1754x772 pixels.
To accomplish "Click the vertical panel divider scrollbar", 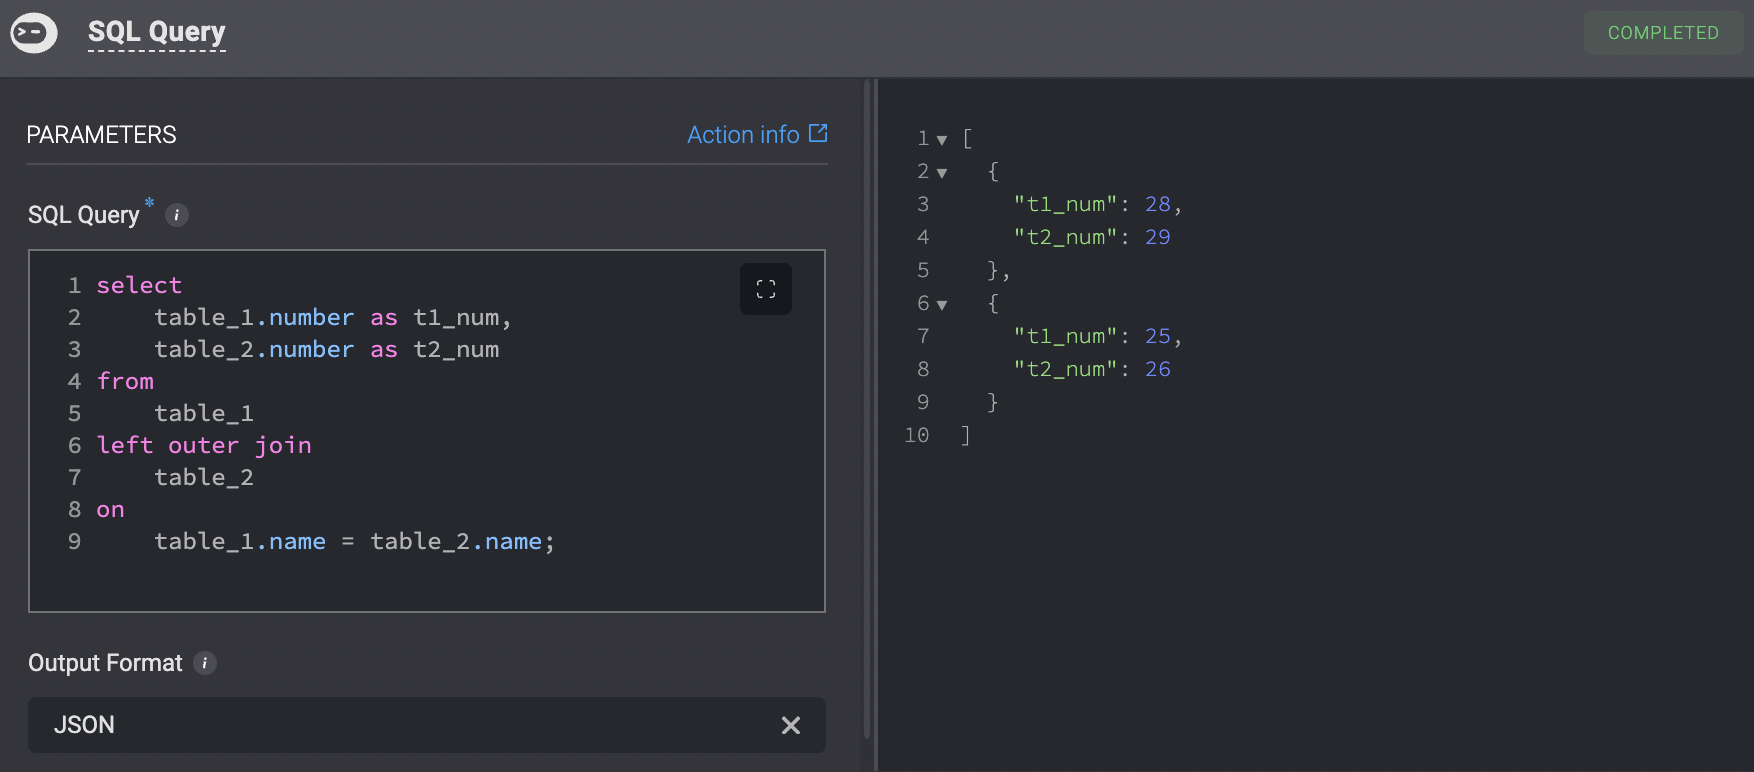I will (x=867, y=410).
